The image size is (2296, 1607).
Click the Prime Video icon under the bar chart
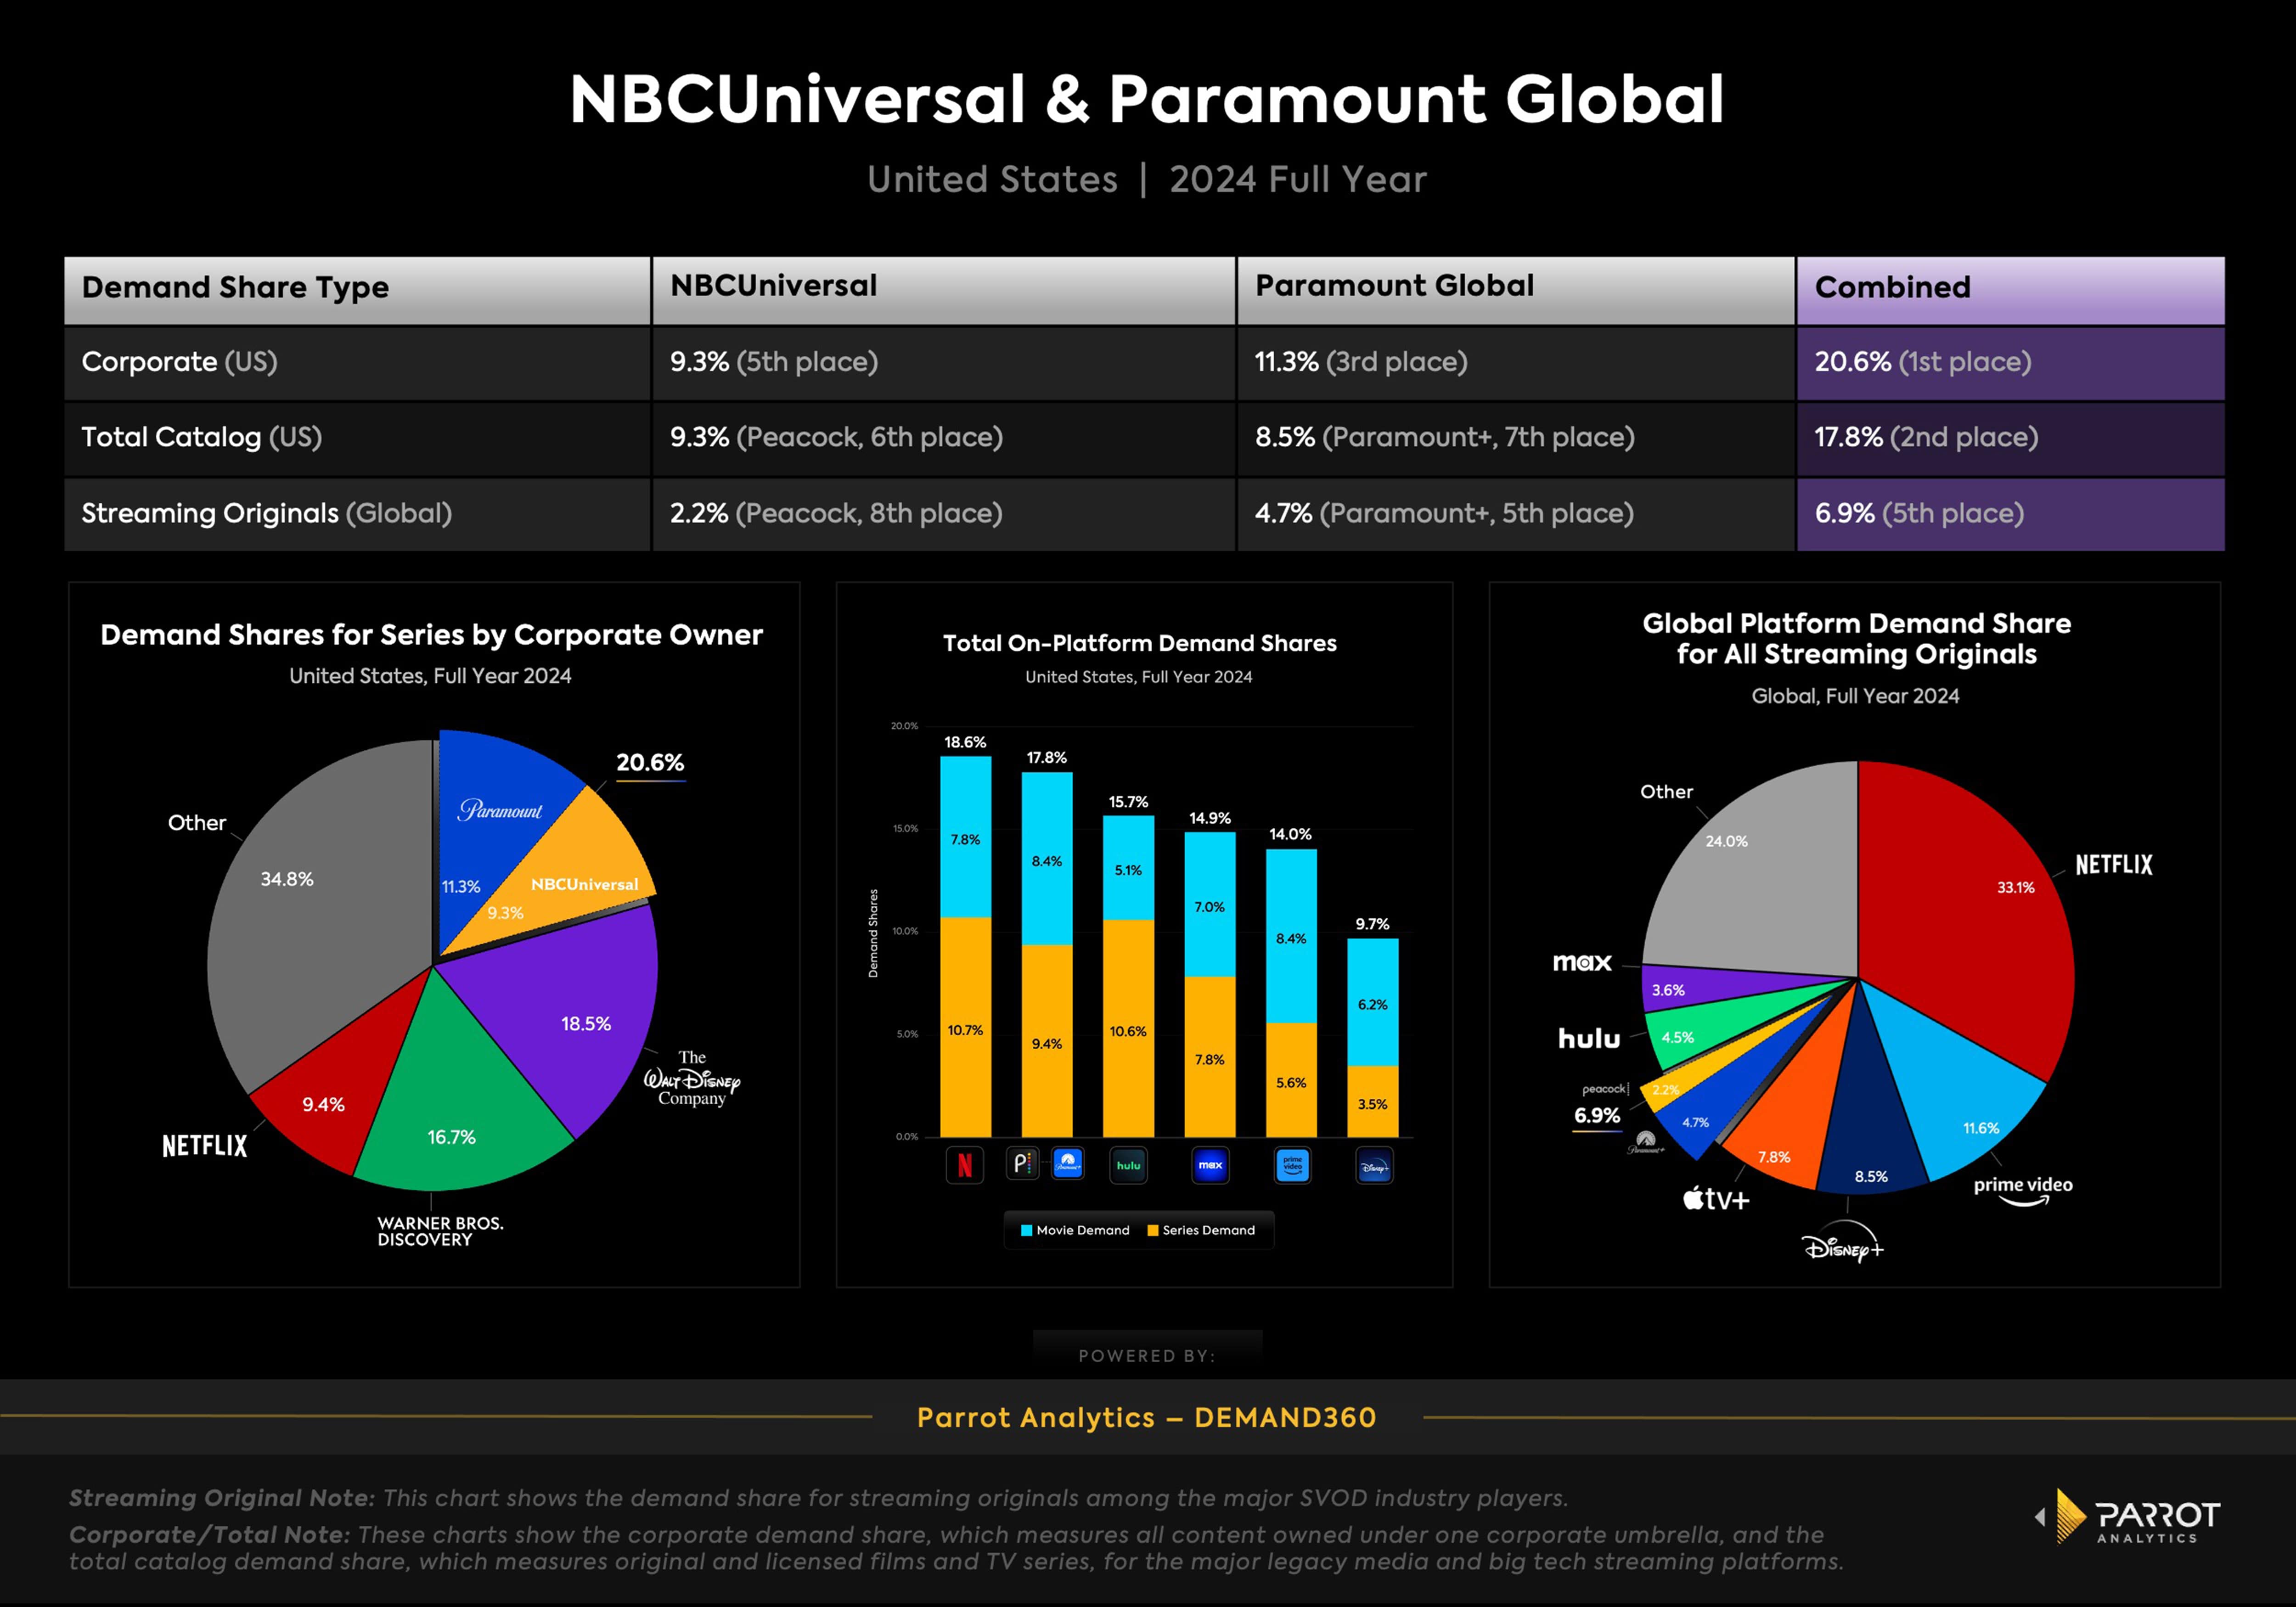pyautogui.click(x=1293, y=1165)
